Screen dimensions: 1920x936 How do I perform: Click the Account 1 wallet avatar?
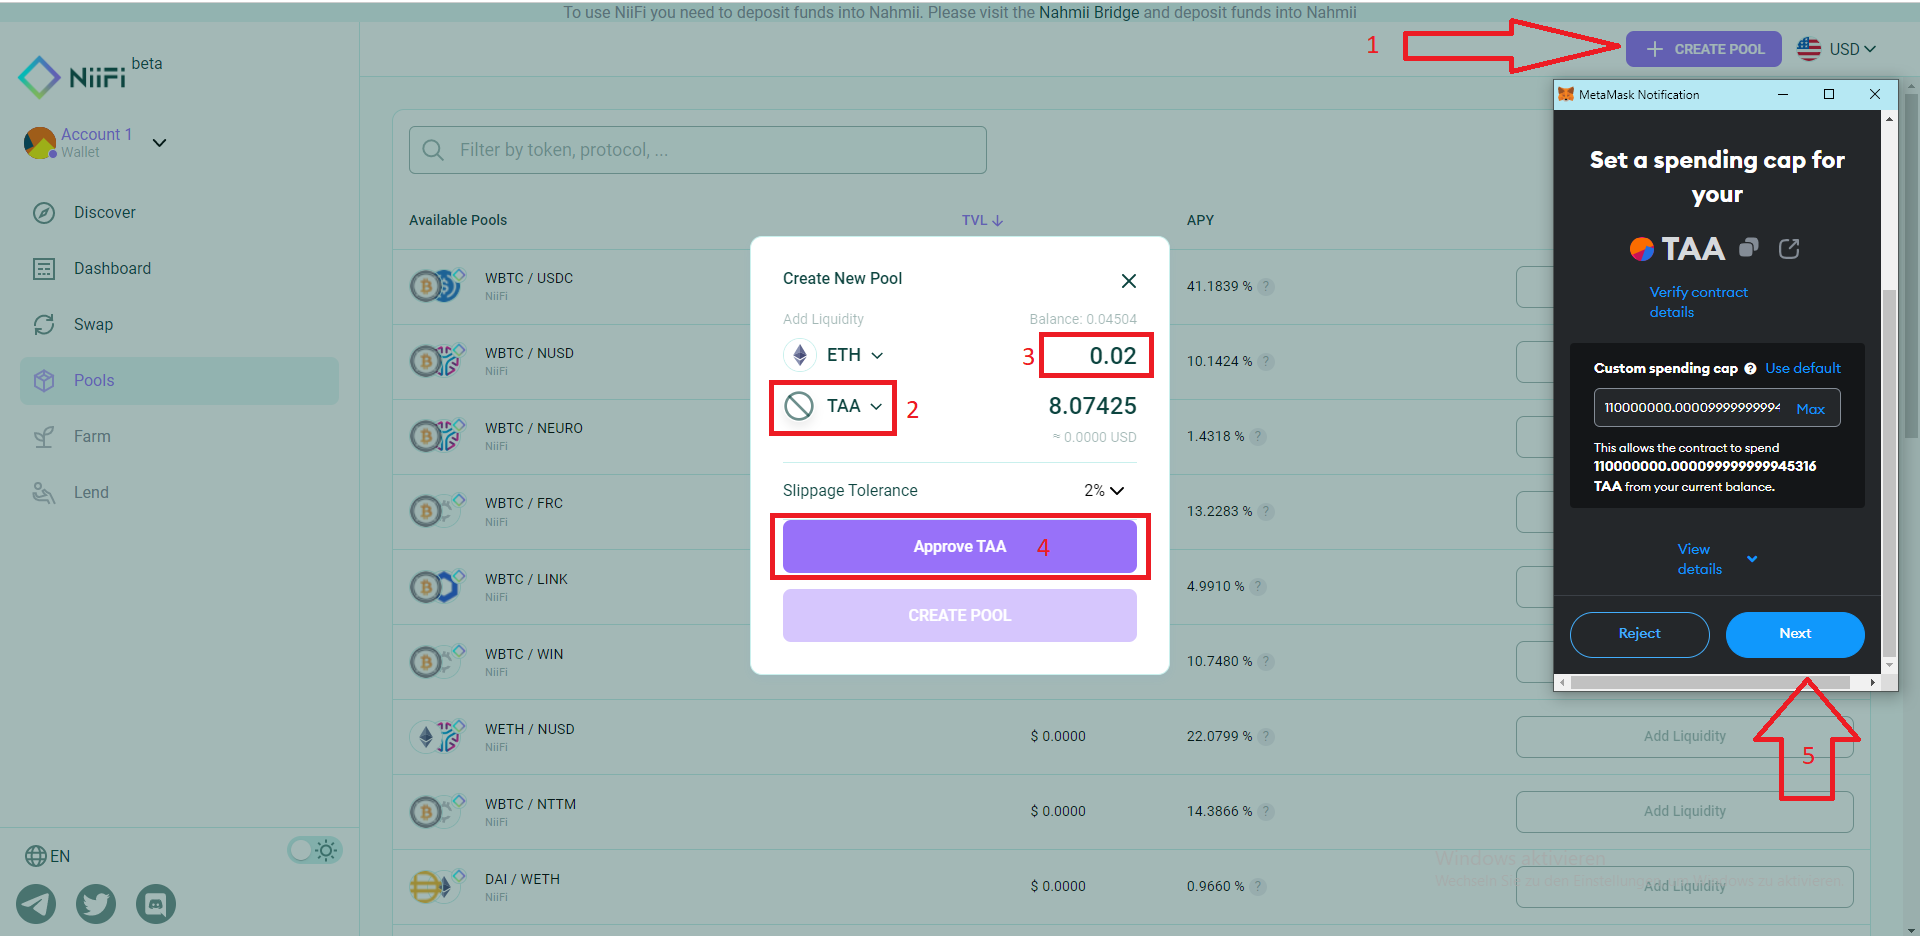pos(40,143)
